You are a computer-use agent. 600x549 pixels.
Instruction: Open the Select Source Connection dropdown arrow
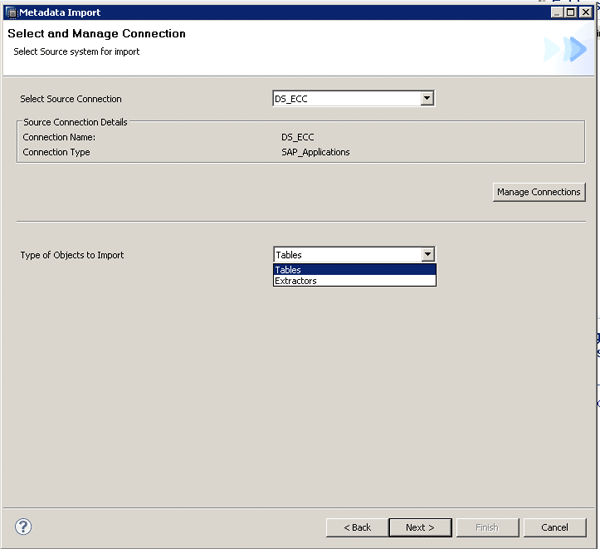click(x=427, y=98)
